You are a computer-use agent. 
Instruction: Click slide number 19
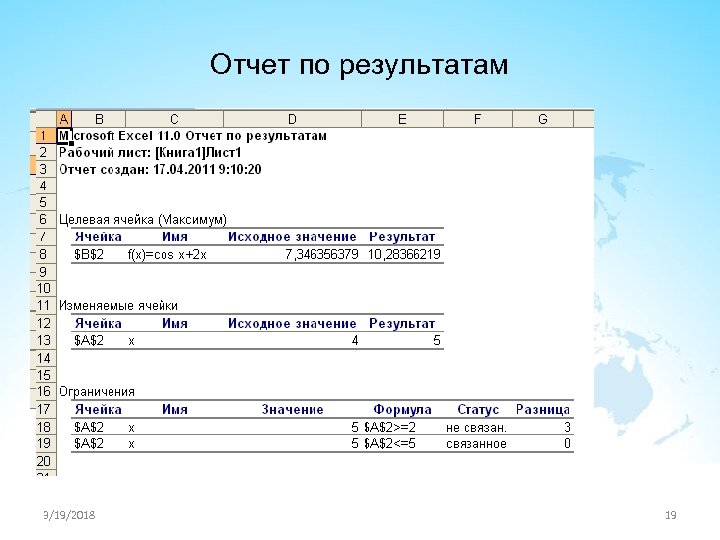pyautogui.click(x=670, y=515)
